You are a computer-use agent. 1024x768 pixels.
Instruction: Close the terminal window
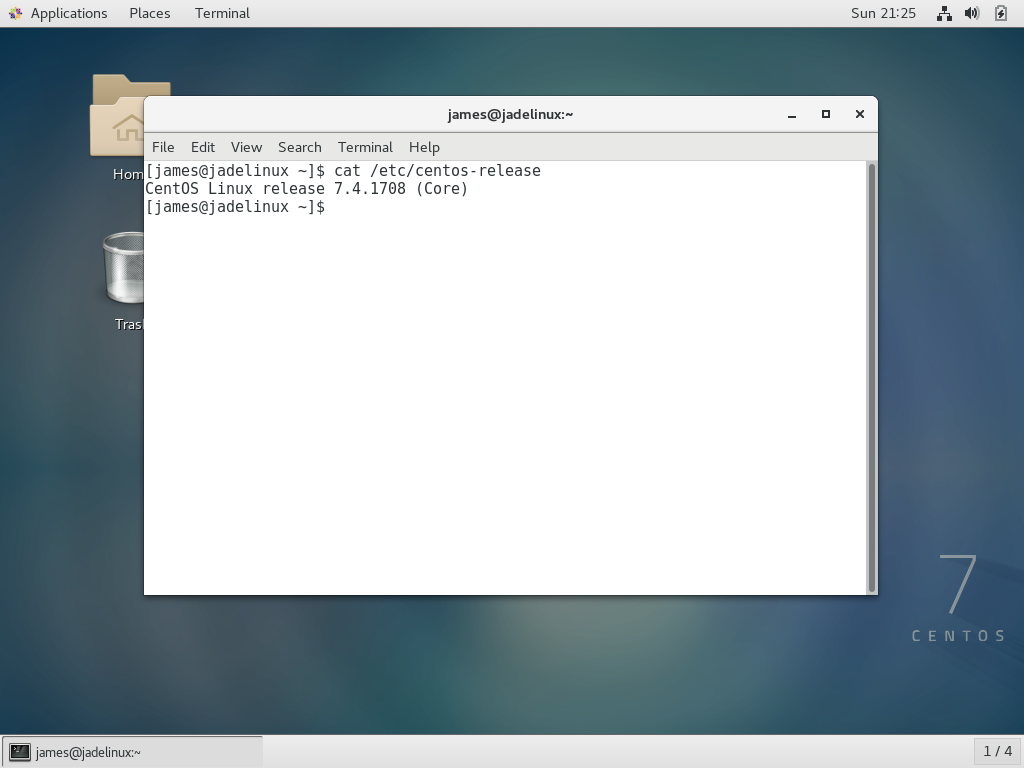(x=859, y=114)
